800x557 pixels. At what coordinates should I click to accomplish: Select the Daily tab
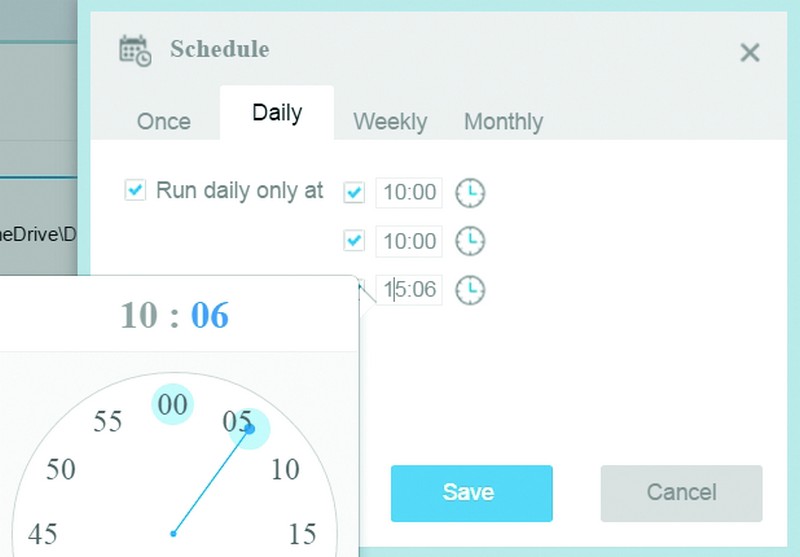point(277,113)
